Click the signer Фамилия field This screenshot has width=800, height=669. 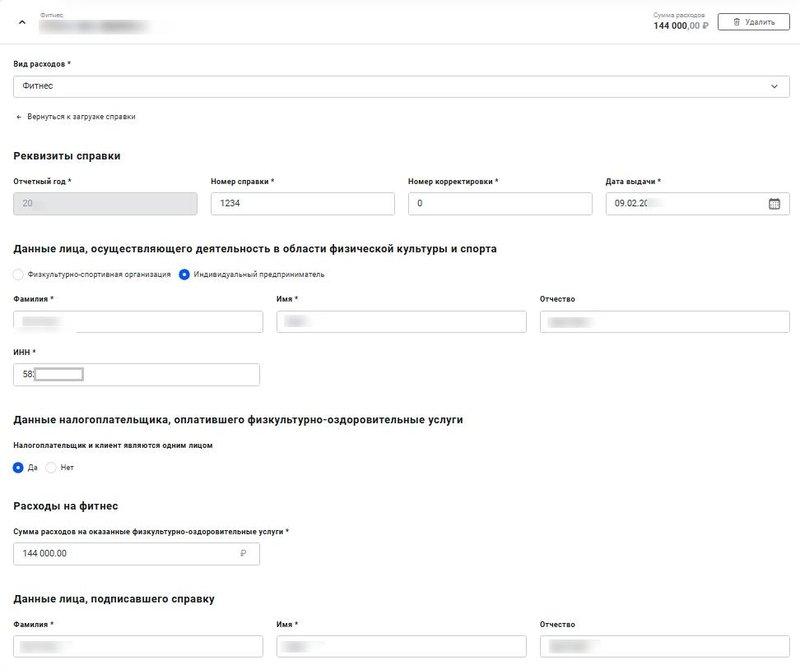[x=138, y=646]
